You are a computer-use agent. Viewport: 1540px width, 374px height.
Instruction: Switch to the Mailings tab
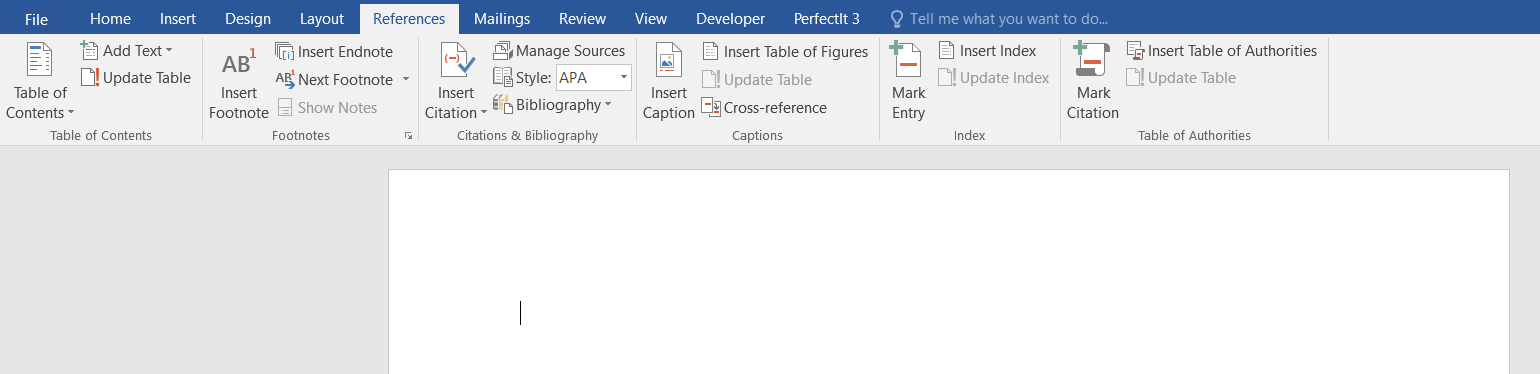pos(502,19)
